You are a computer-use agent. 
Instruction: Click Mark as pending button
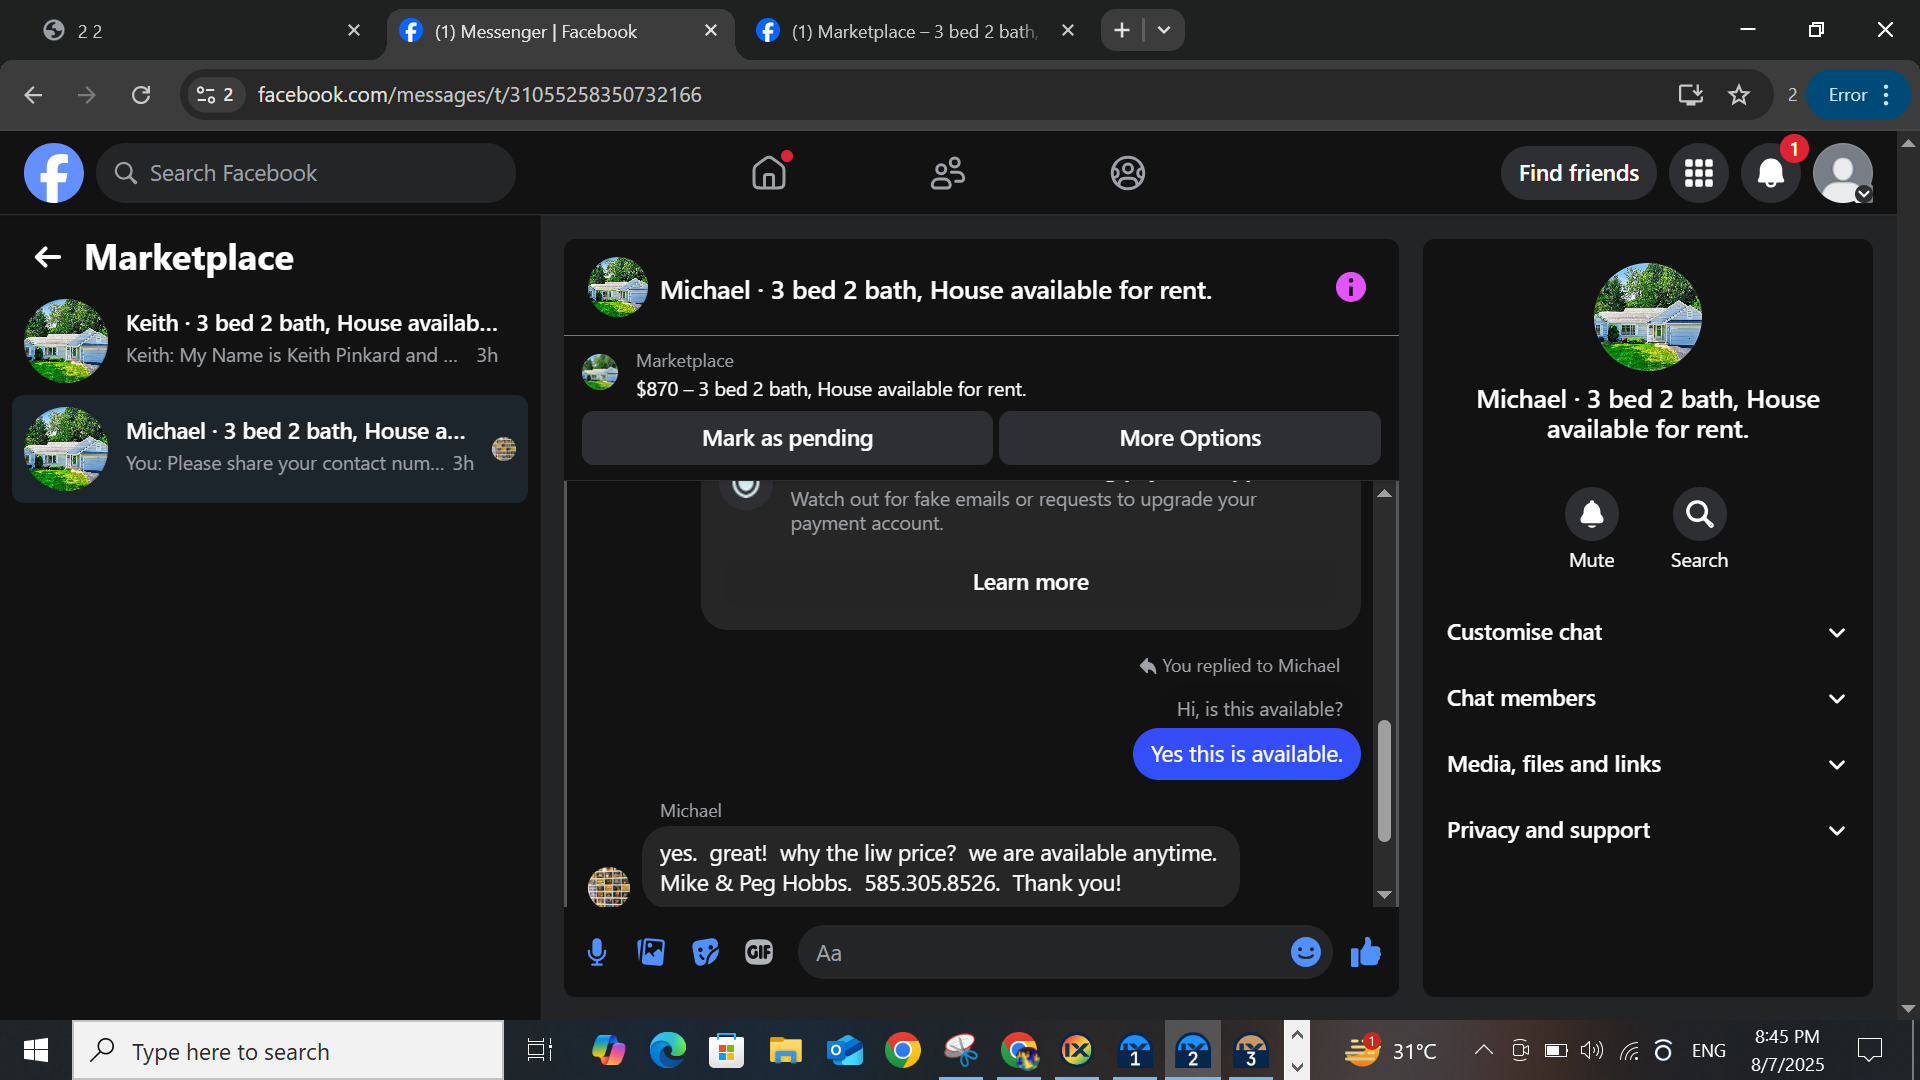[x=787, y=438]
